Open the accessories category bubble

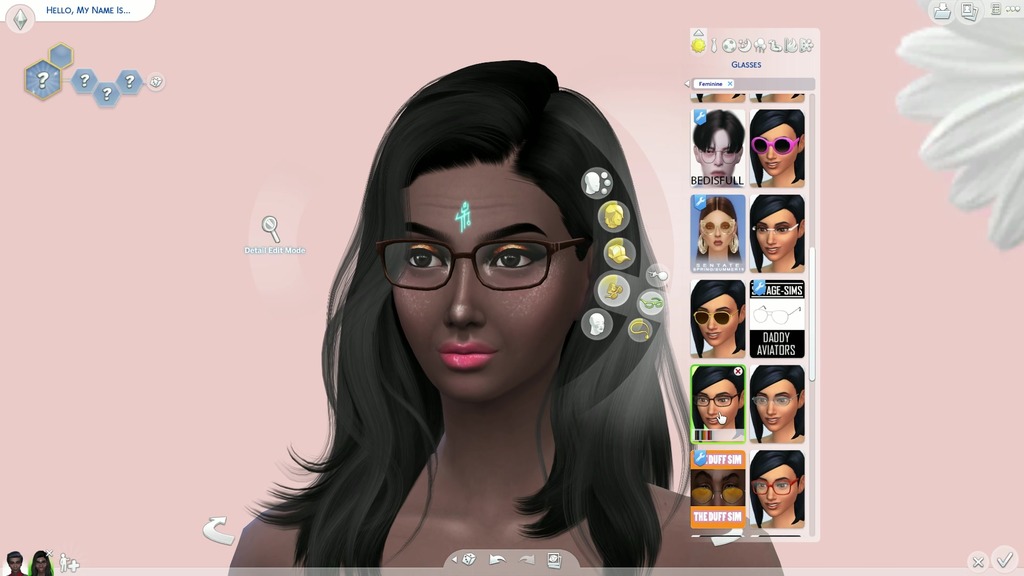click(x=613, y=289)
